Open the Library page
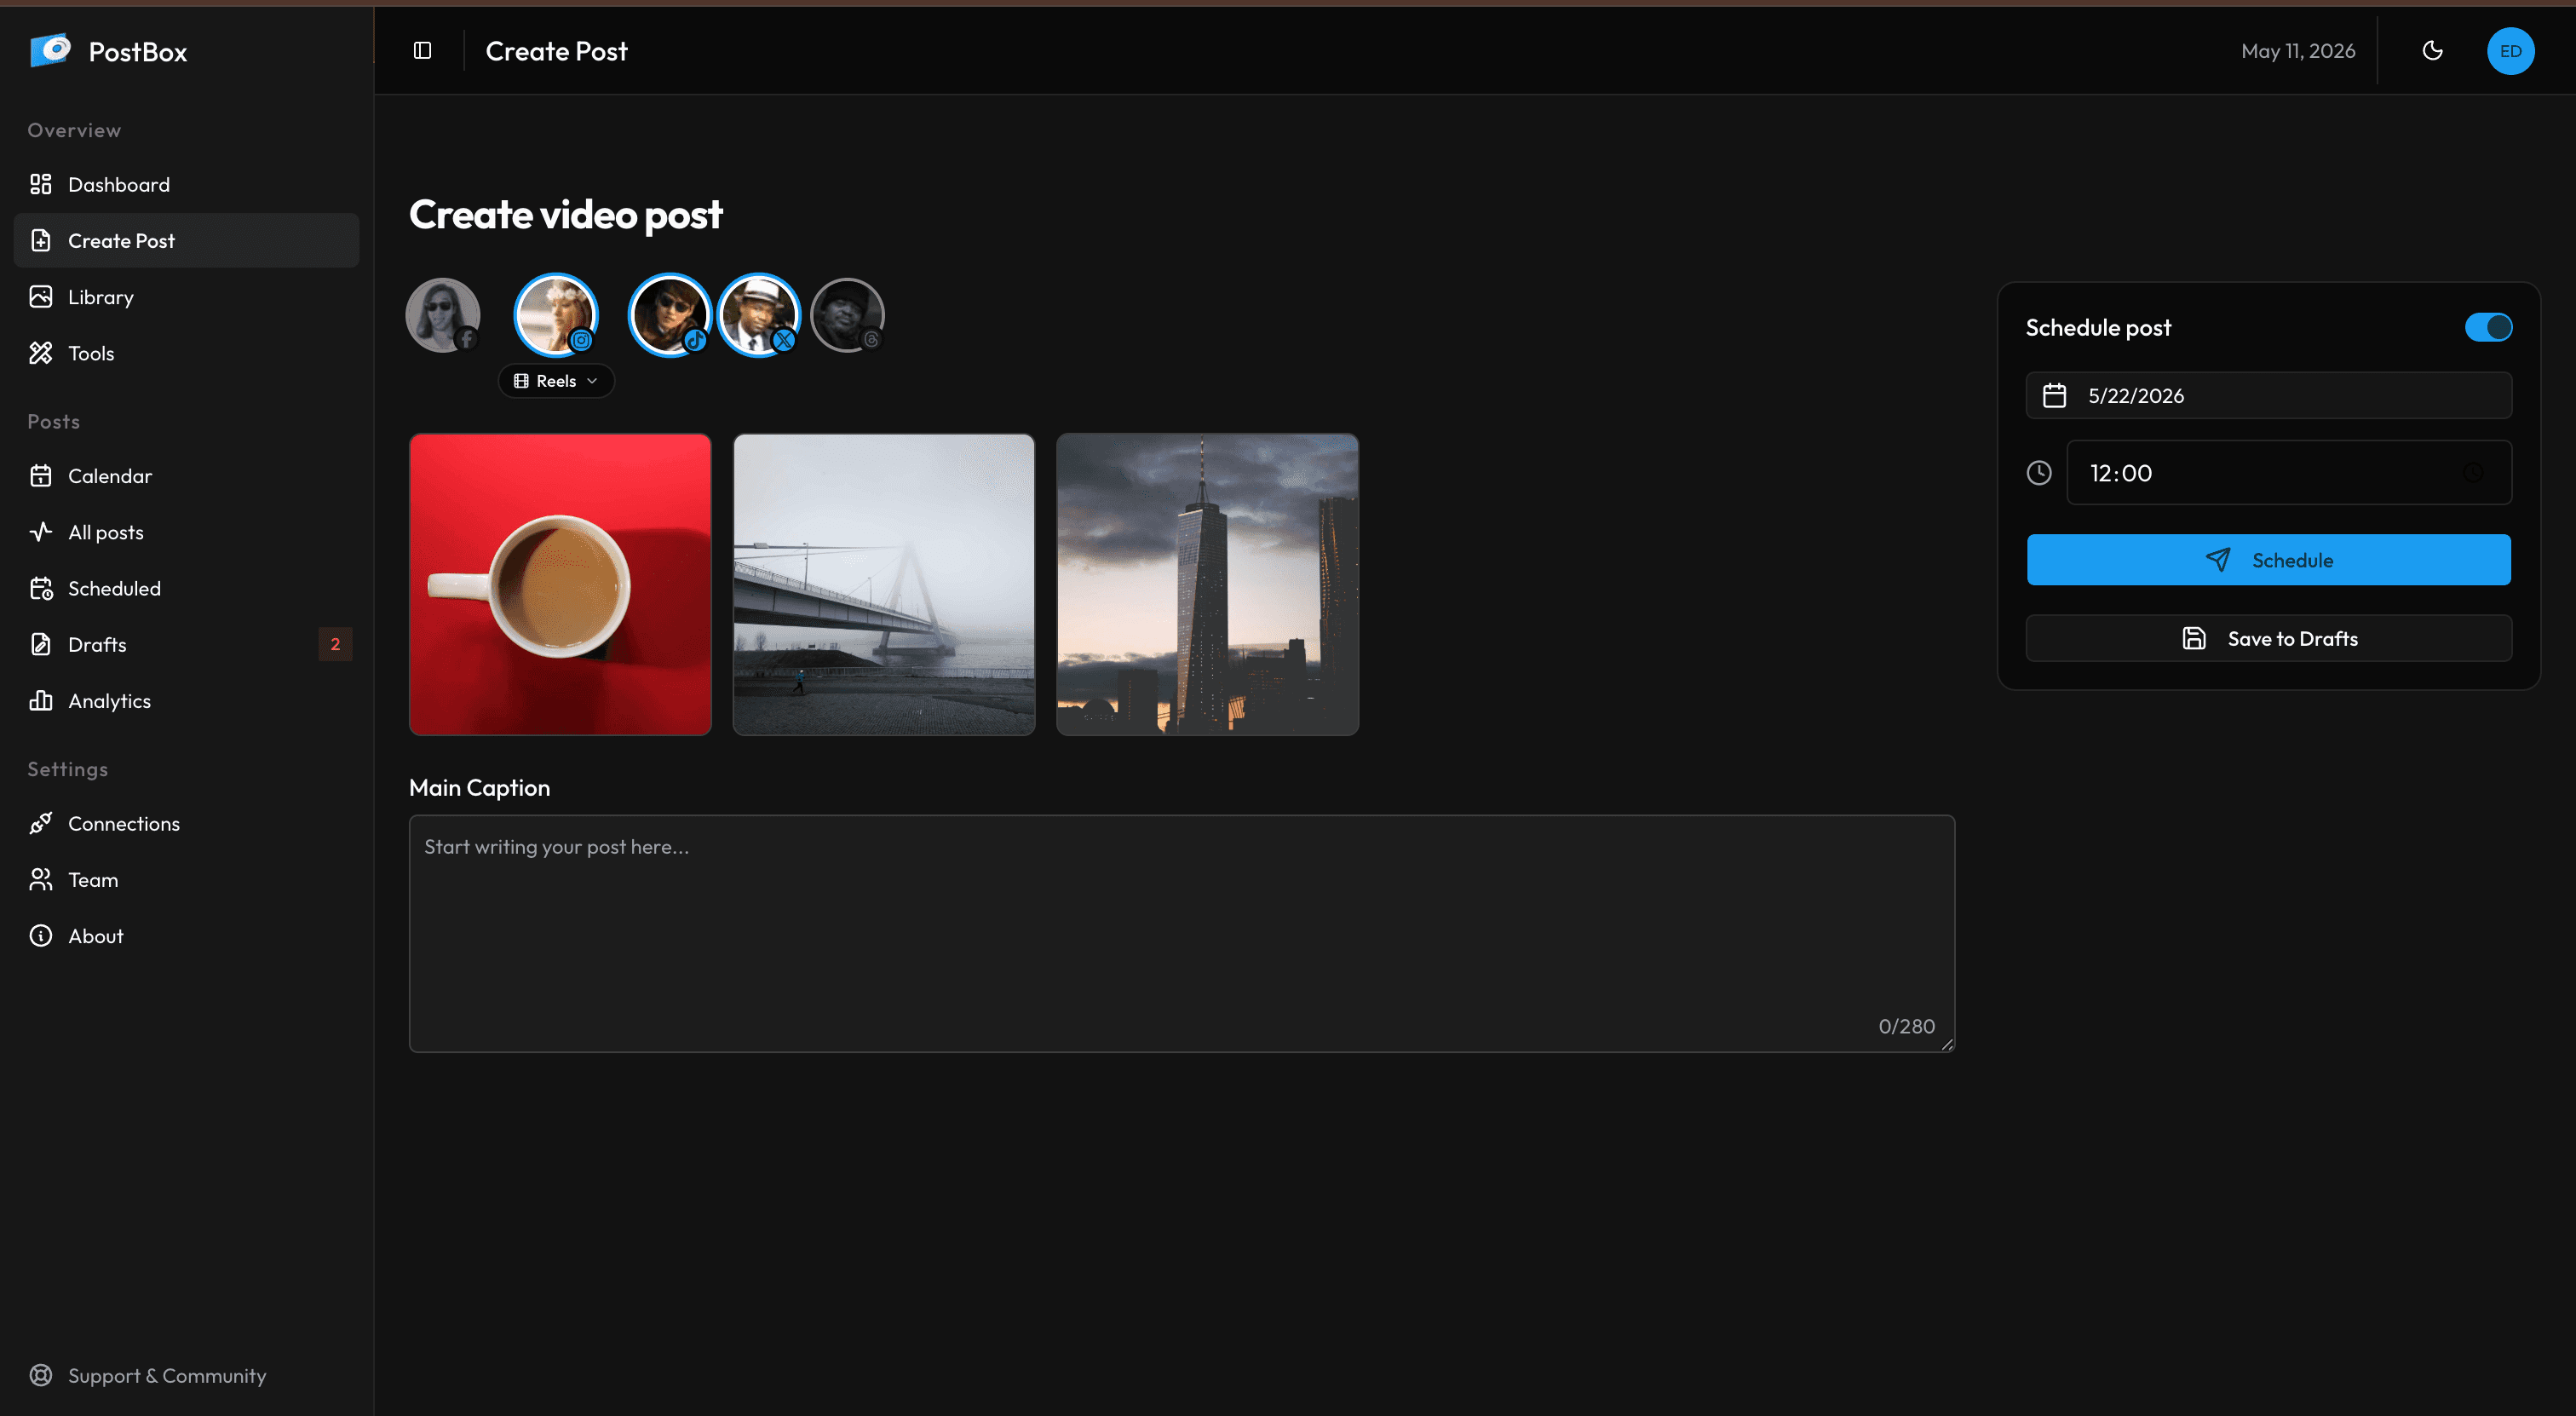 coord(186,297)
